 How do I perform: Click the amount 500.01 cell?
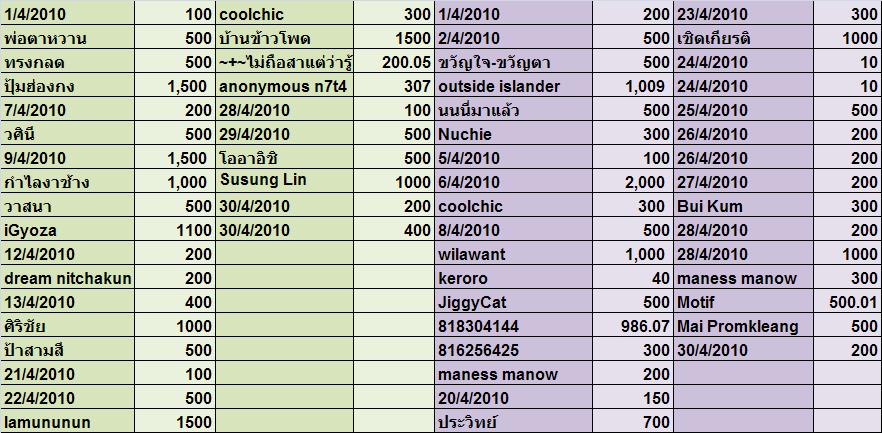tap(848, 302)
